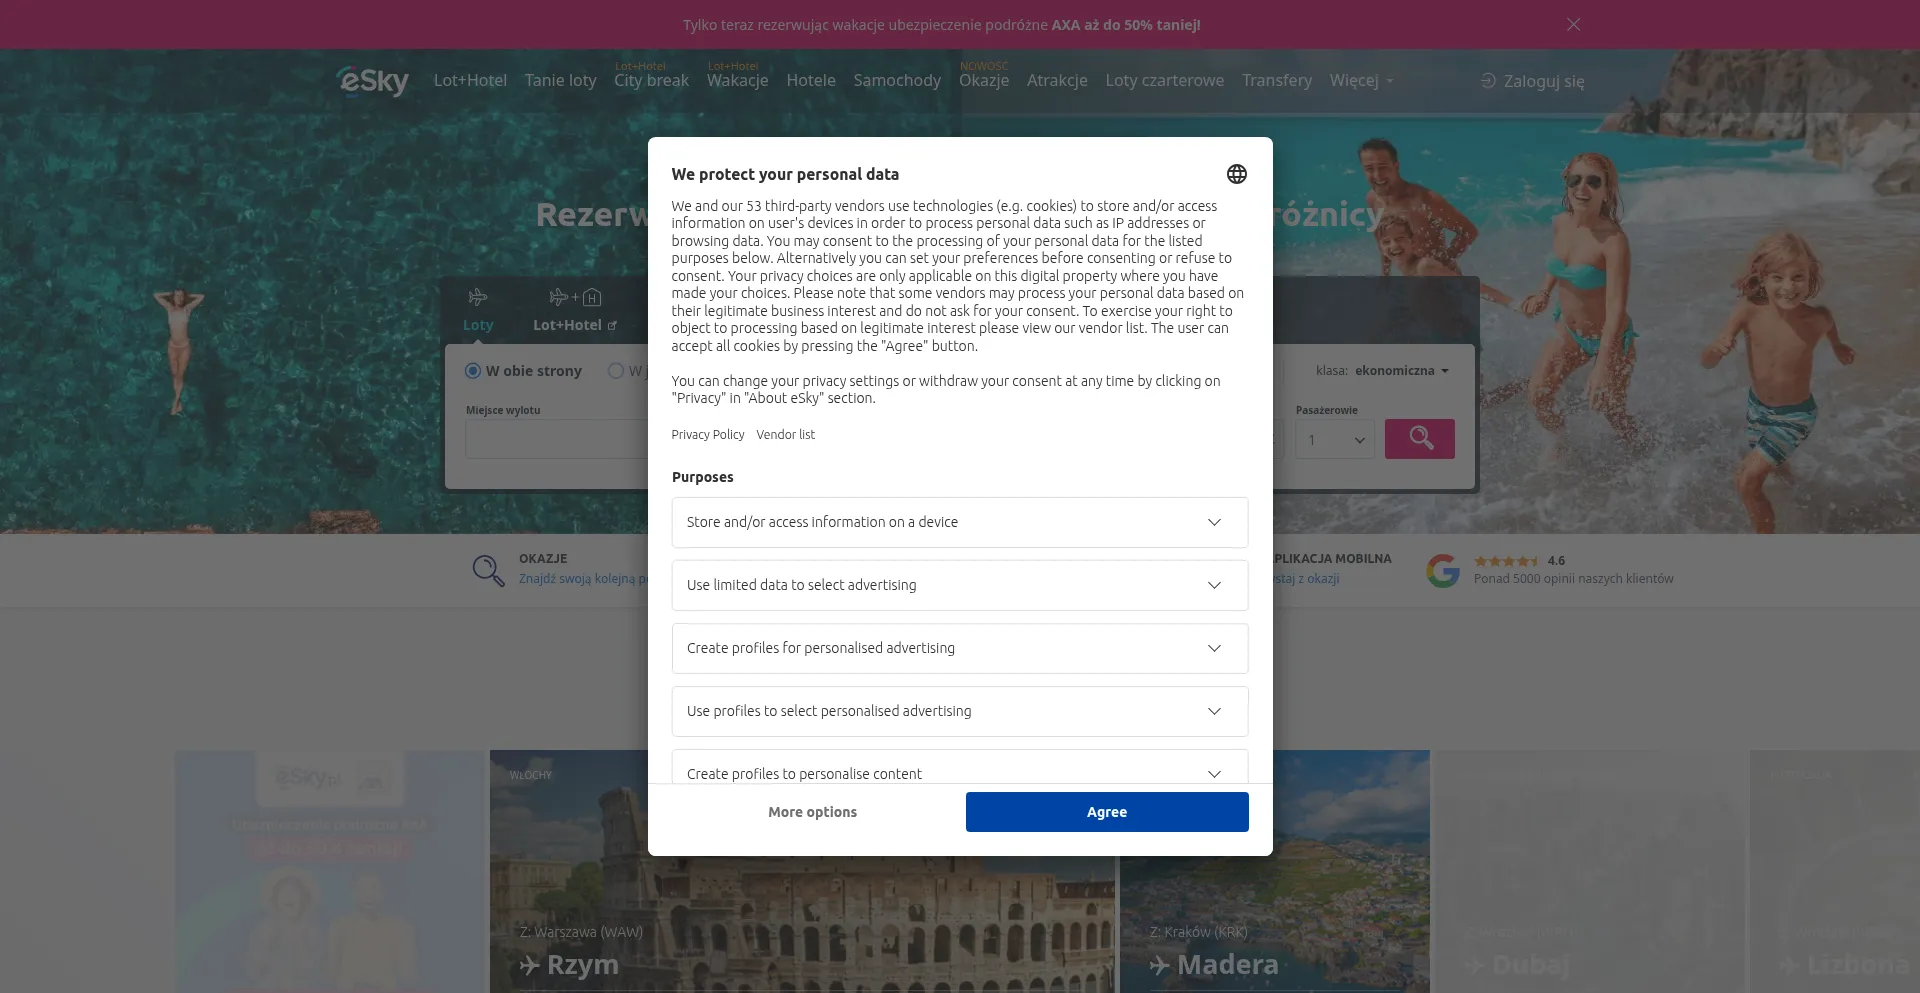Click the Zaloguj się login icon
The width and height of the screenshot is (1920, 993).
tap(1488, 81)
